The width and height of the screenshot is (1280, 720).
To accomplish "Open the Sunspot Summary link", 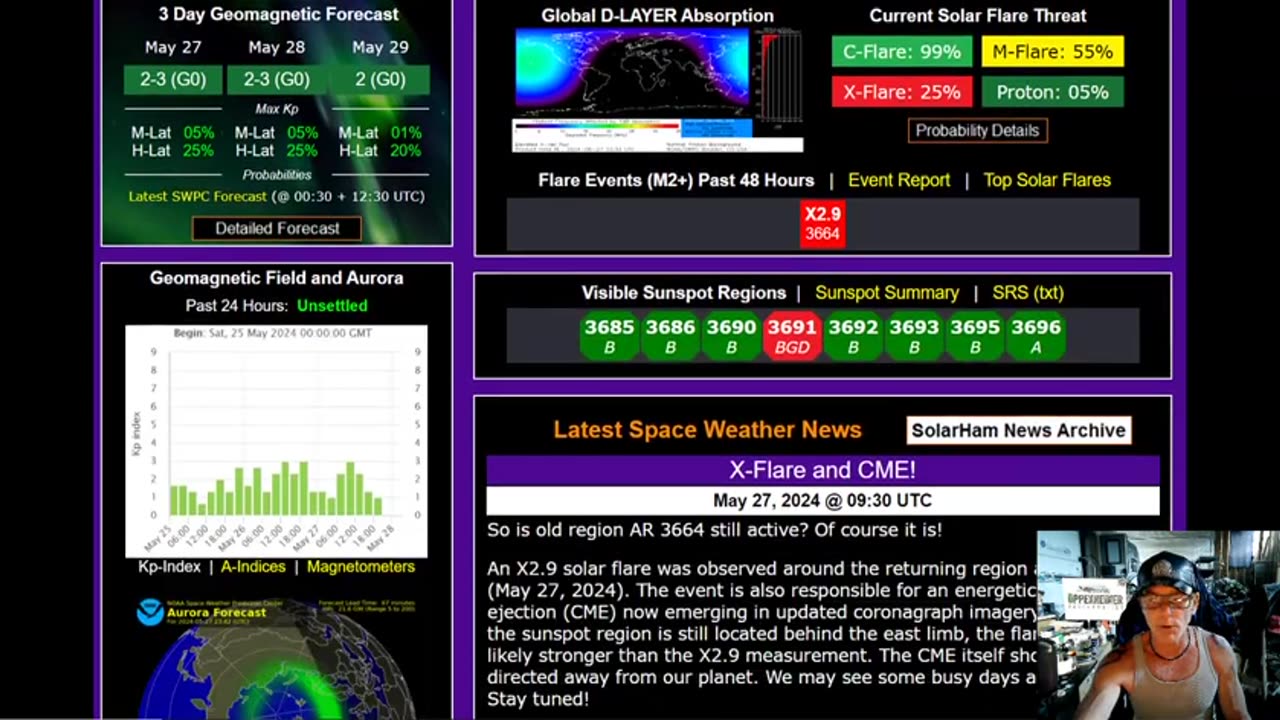I will tap(887, 293).
